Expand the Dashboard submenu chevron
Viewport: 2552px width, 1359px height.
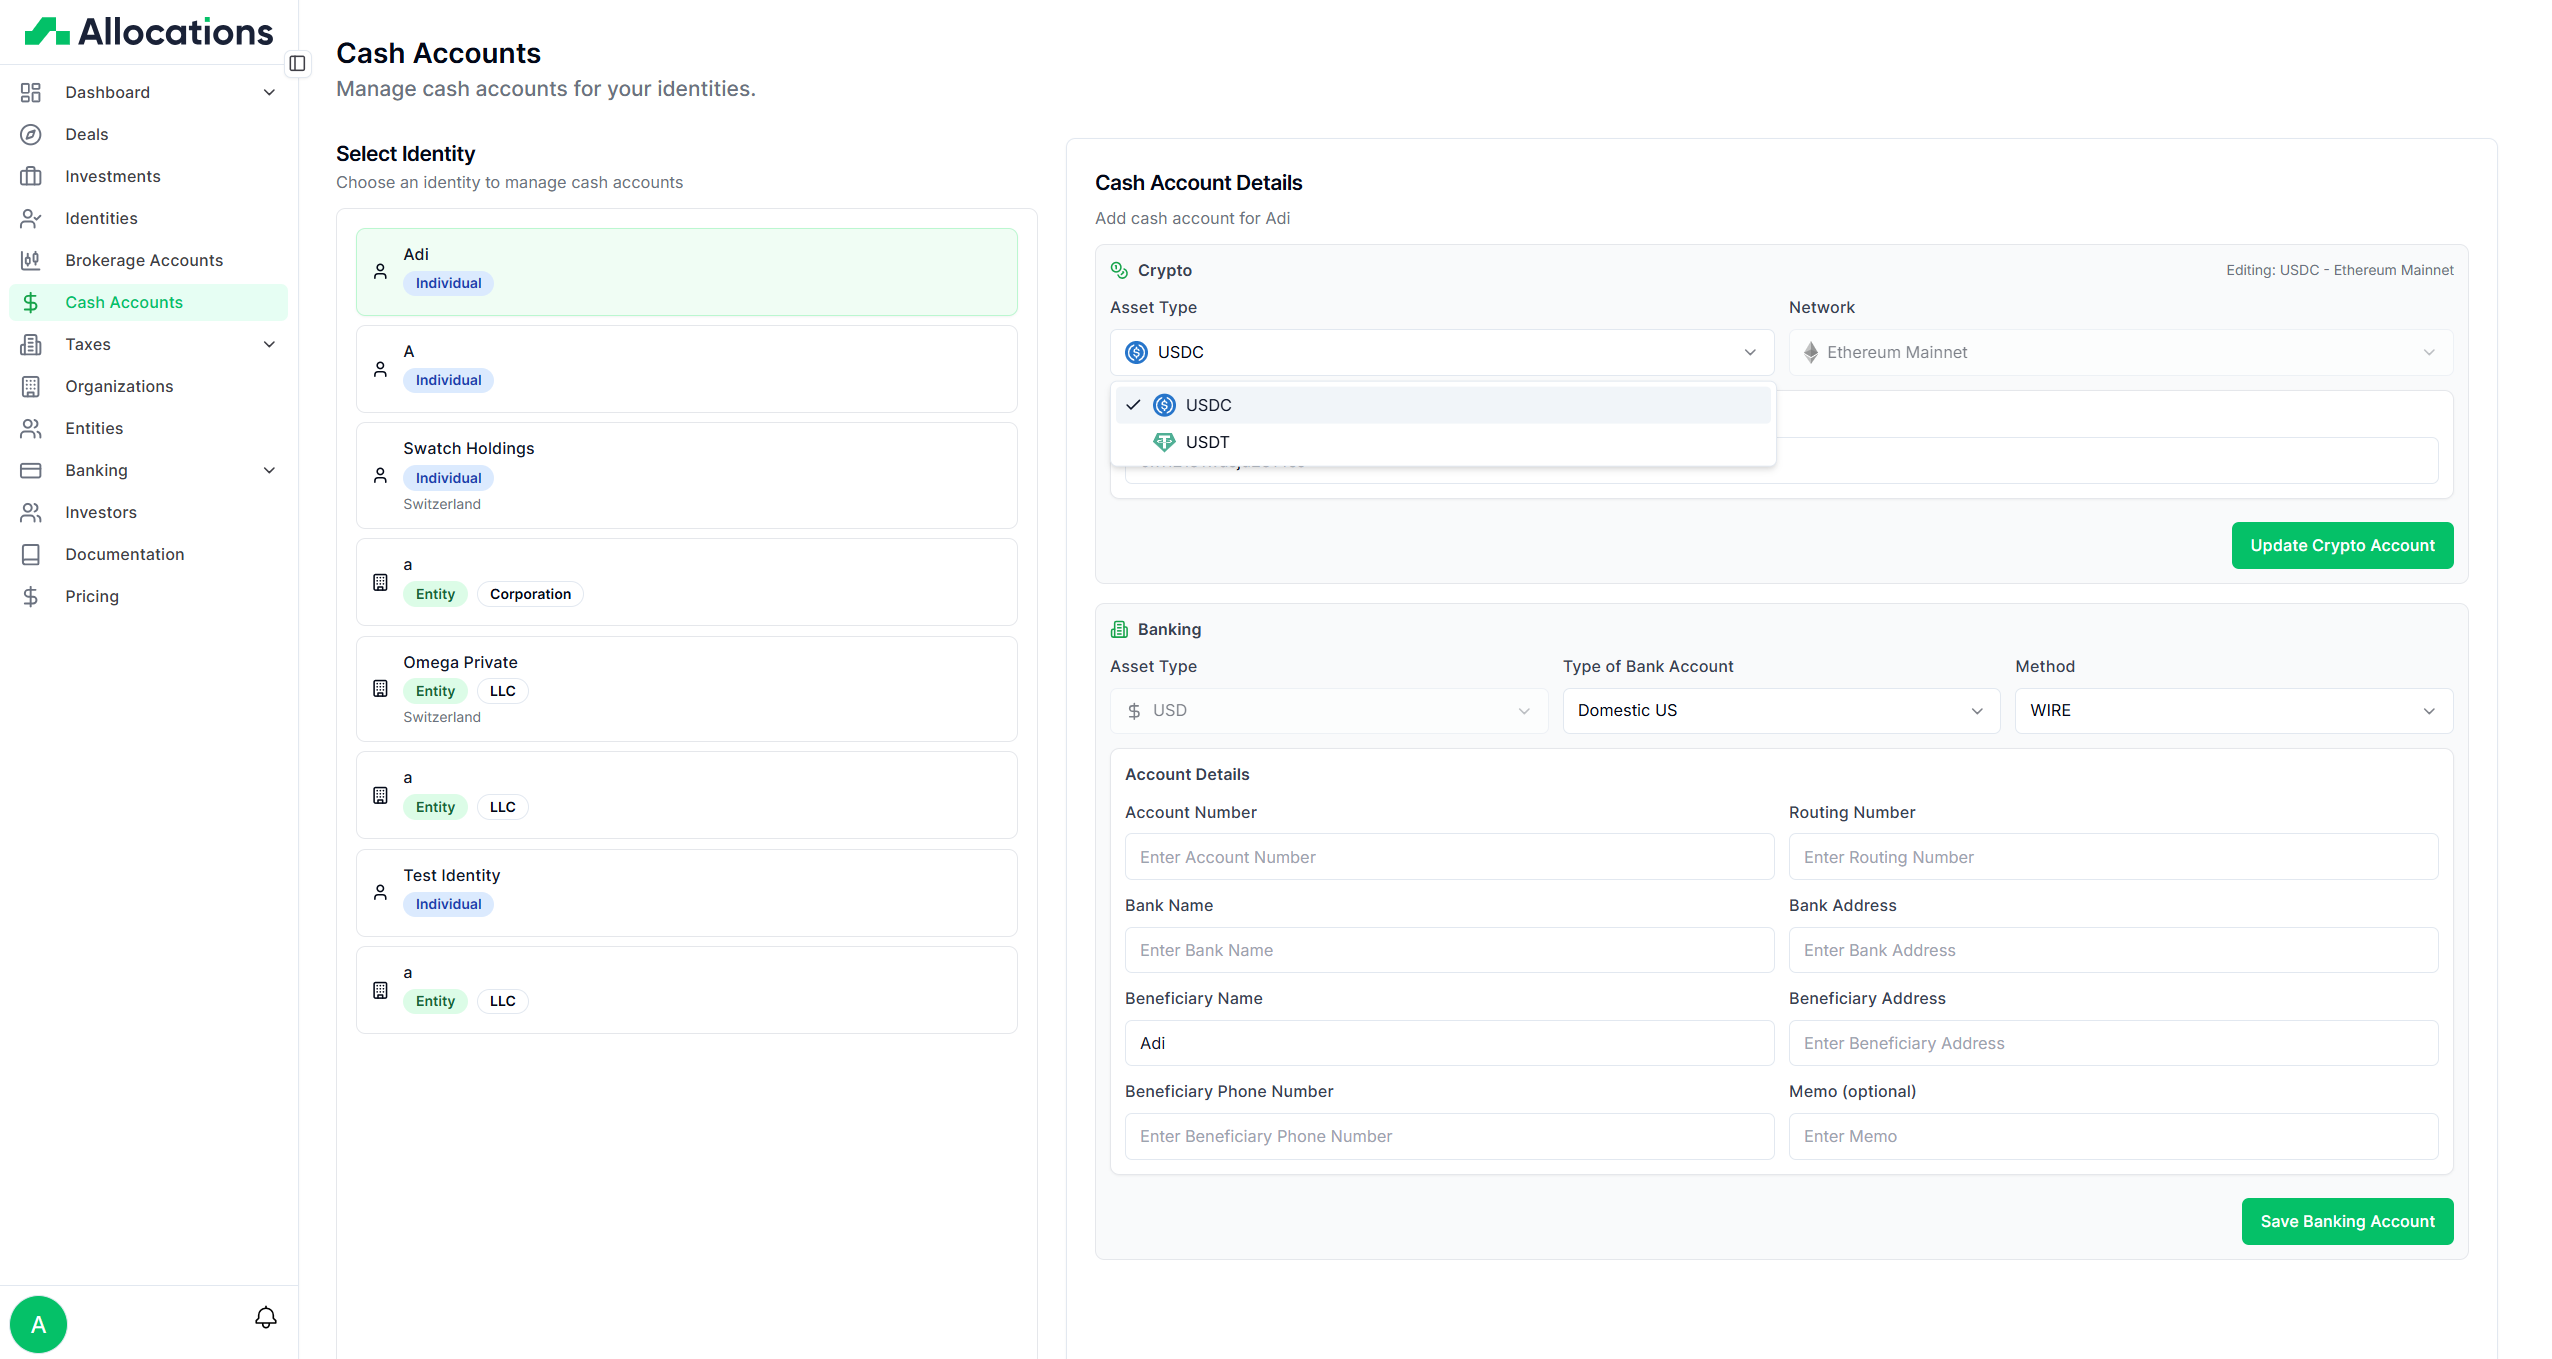269,92
